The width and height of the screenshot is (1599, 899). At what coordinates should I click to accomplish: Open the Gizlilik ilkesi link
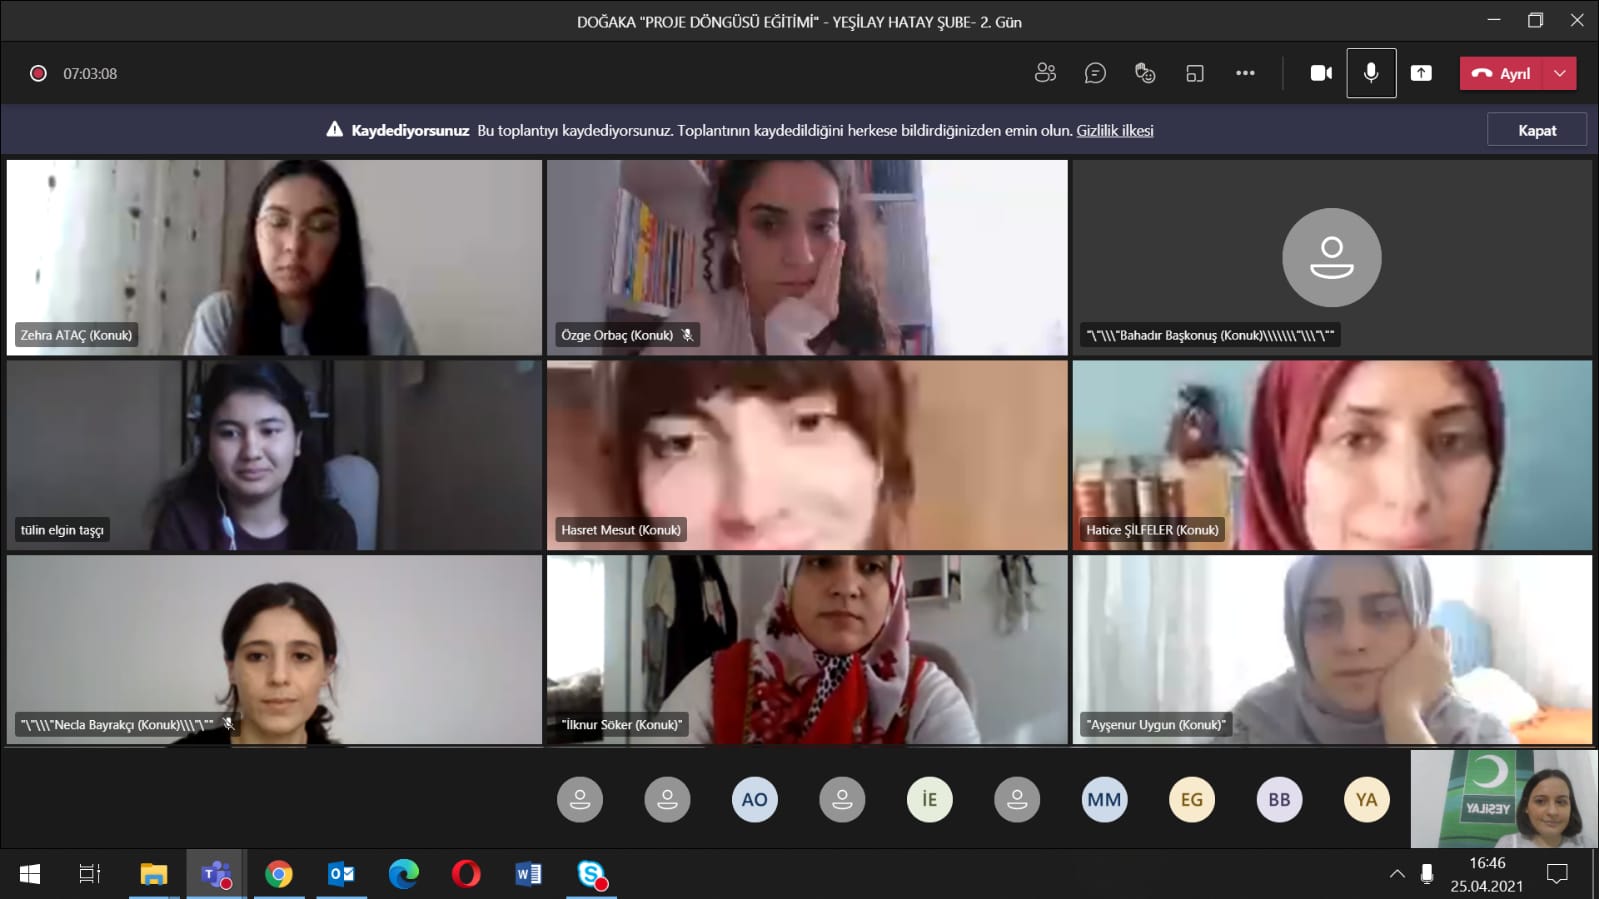coord(1115,130)
